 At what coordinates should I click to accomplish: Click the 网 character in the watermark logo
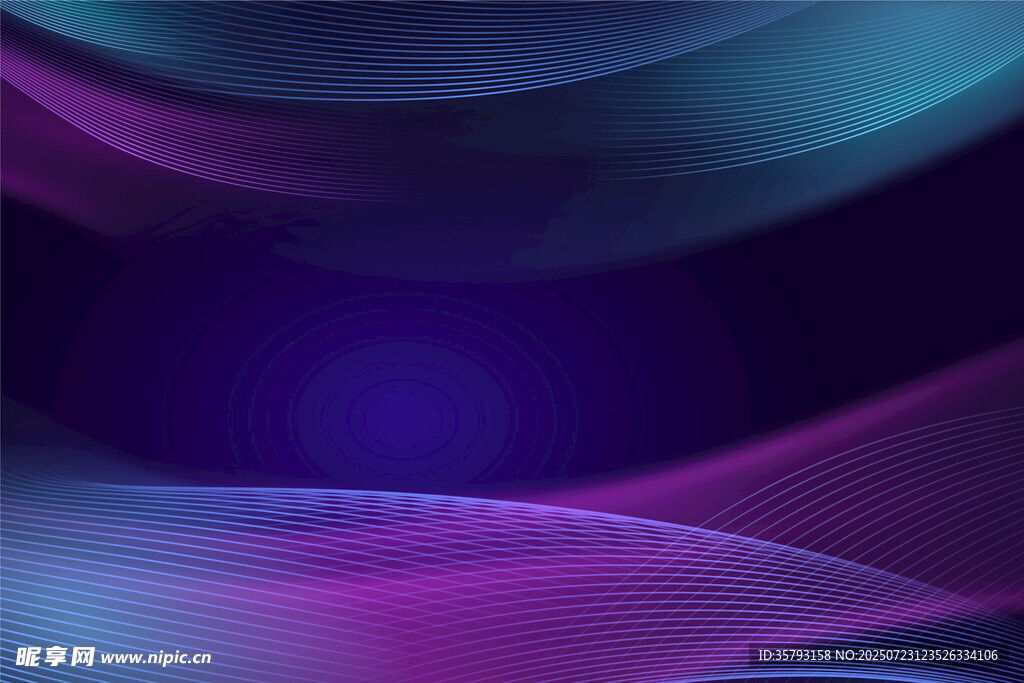coord(83,657)
